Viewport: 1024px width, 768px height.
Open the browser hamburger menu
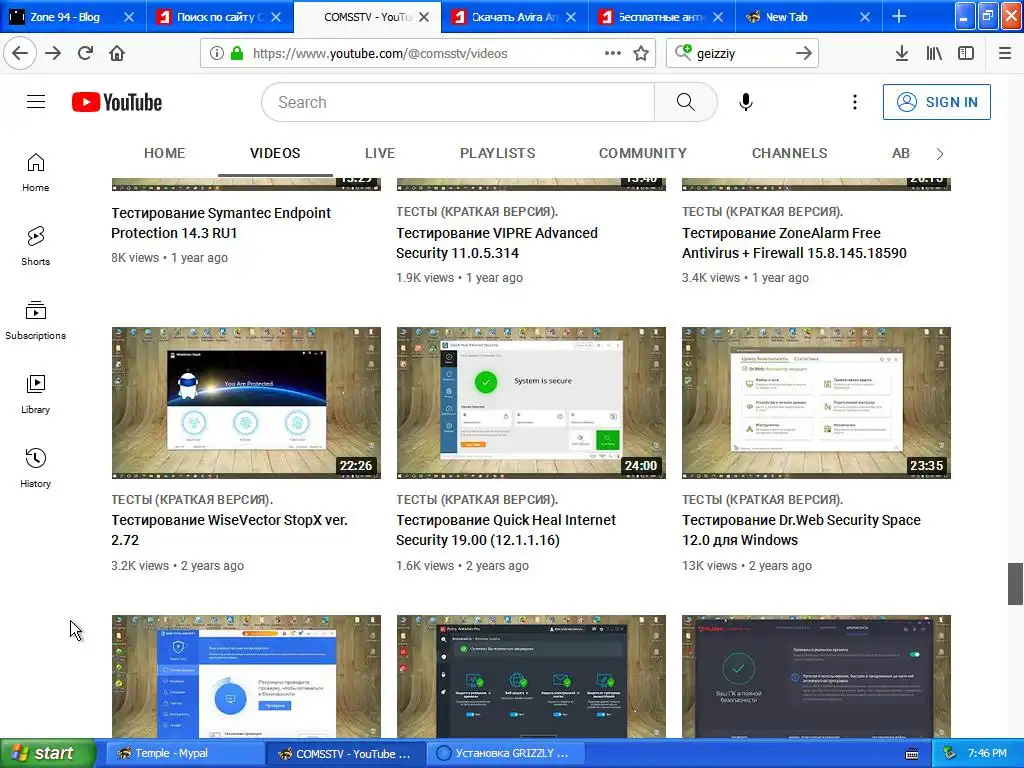coord(1005,54)
